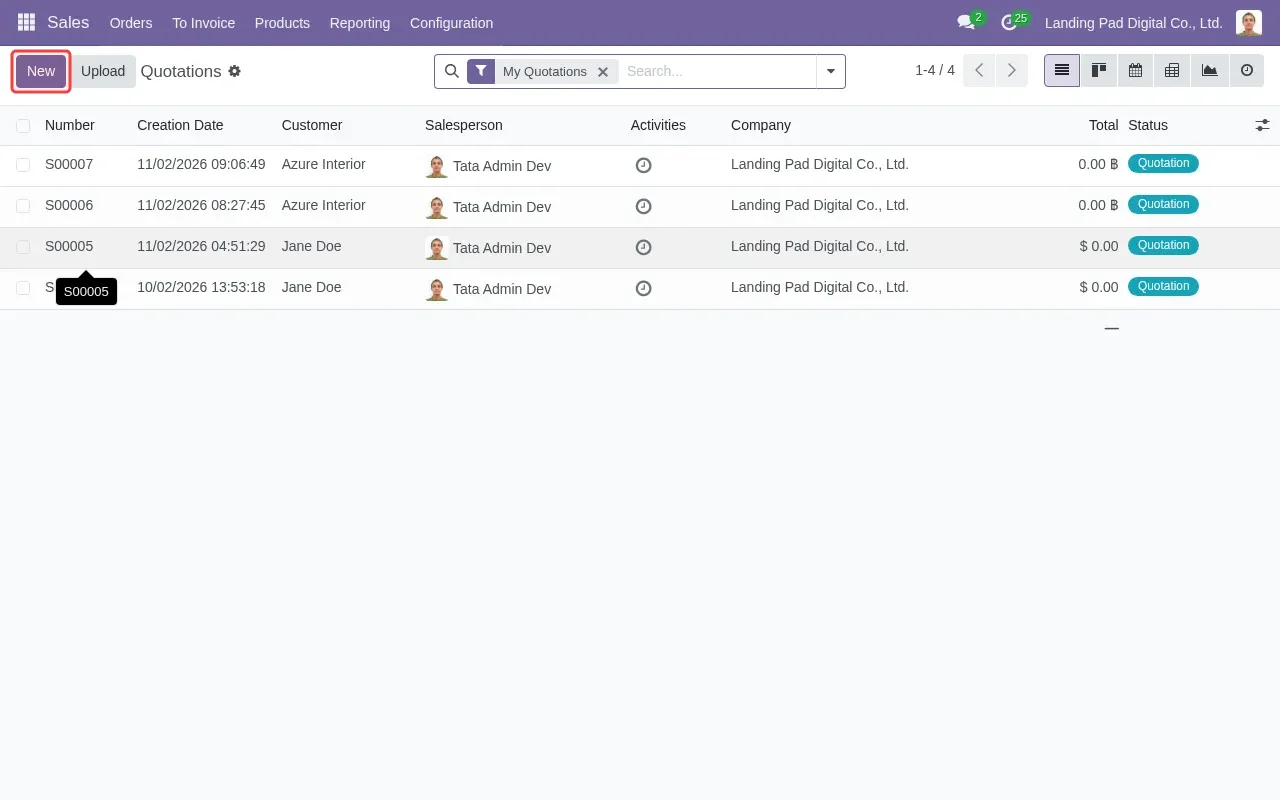Open the optional columns selector

[1262, 125]
